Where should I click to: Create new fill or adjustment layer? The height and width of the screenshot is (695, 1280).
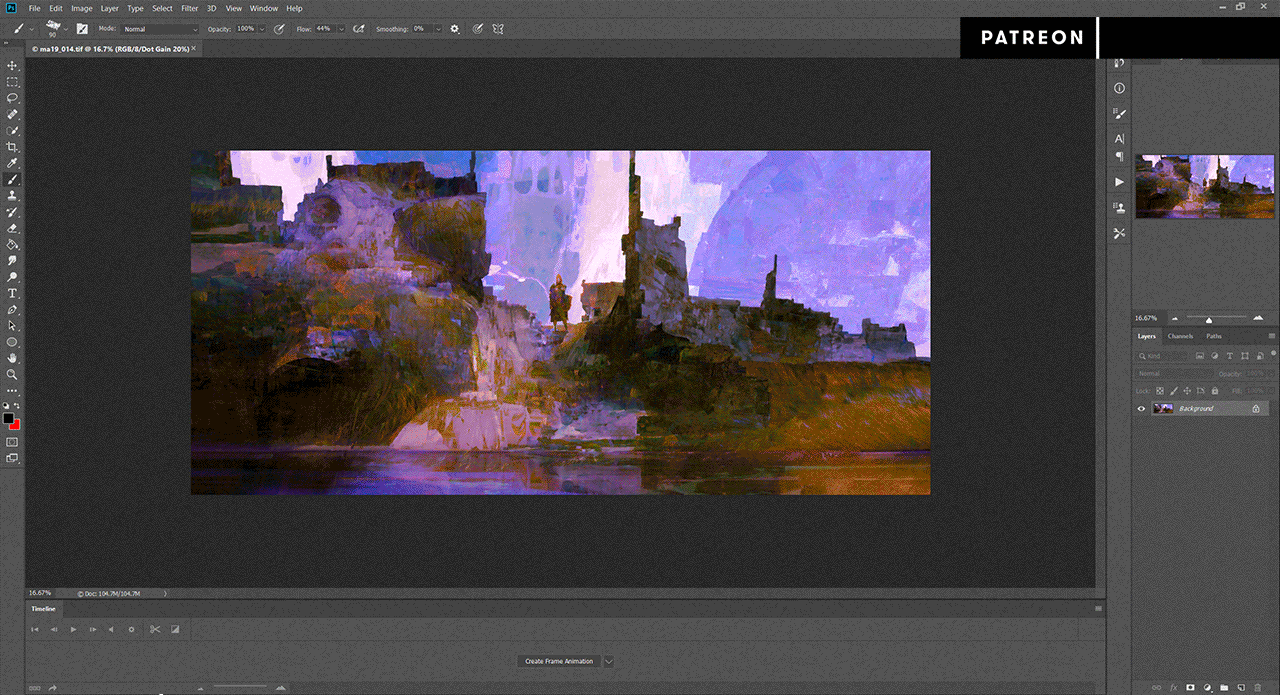(1207, 687)
